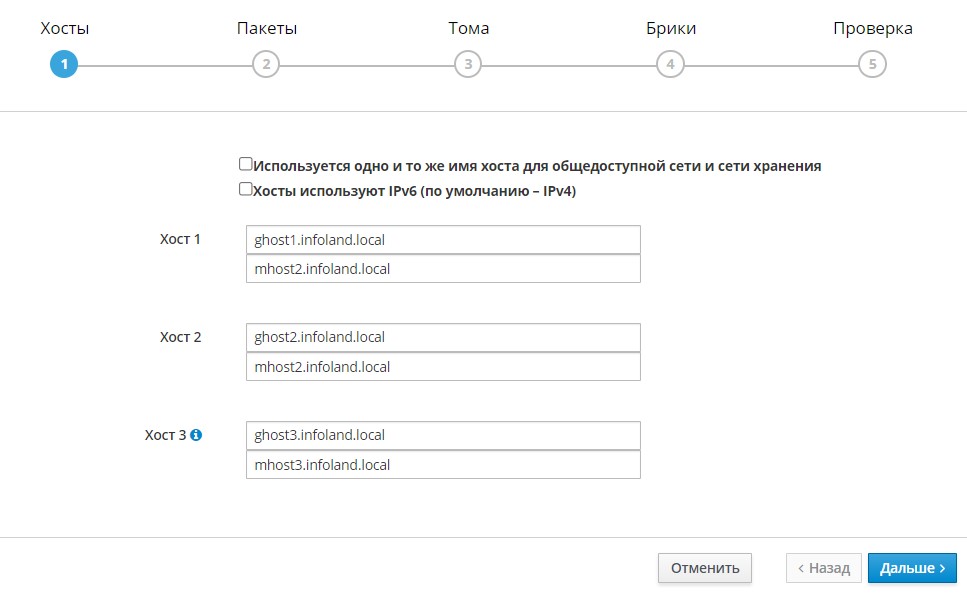Click the Брики step title

click(x=671, y=28)
